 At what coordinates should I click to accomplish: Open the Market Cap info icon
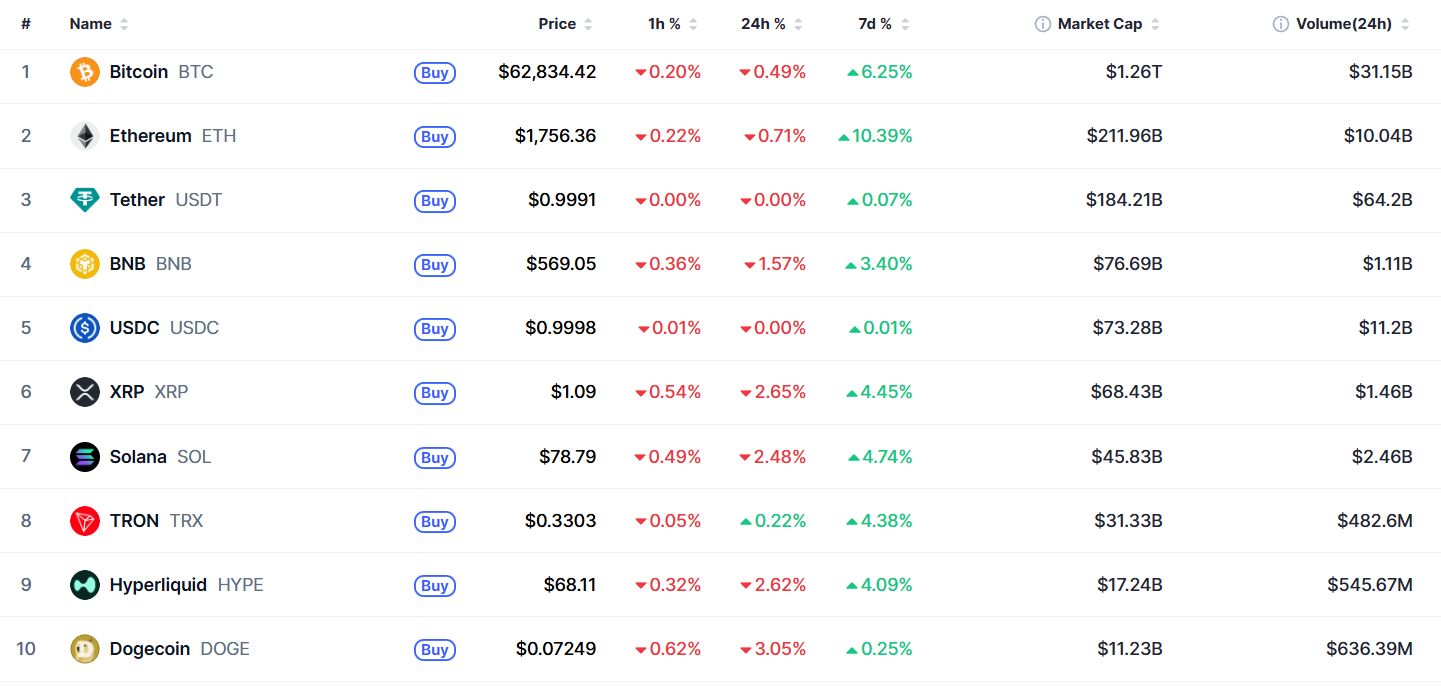tap(1043, 24)
